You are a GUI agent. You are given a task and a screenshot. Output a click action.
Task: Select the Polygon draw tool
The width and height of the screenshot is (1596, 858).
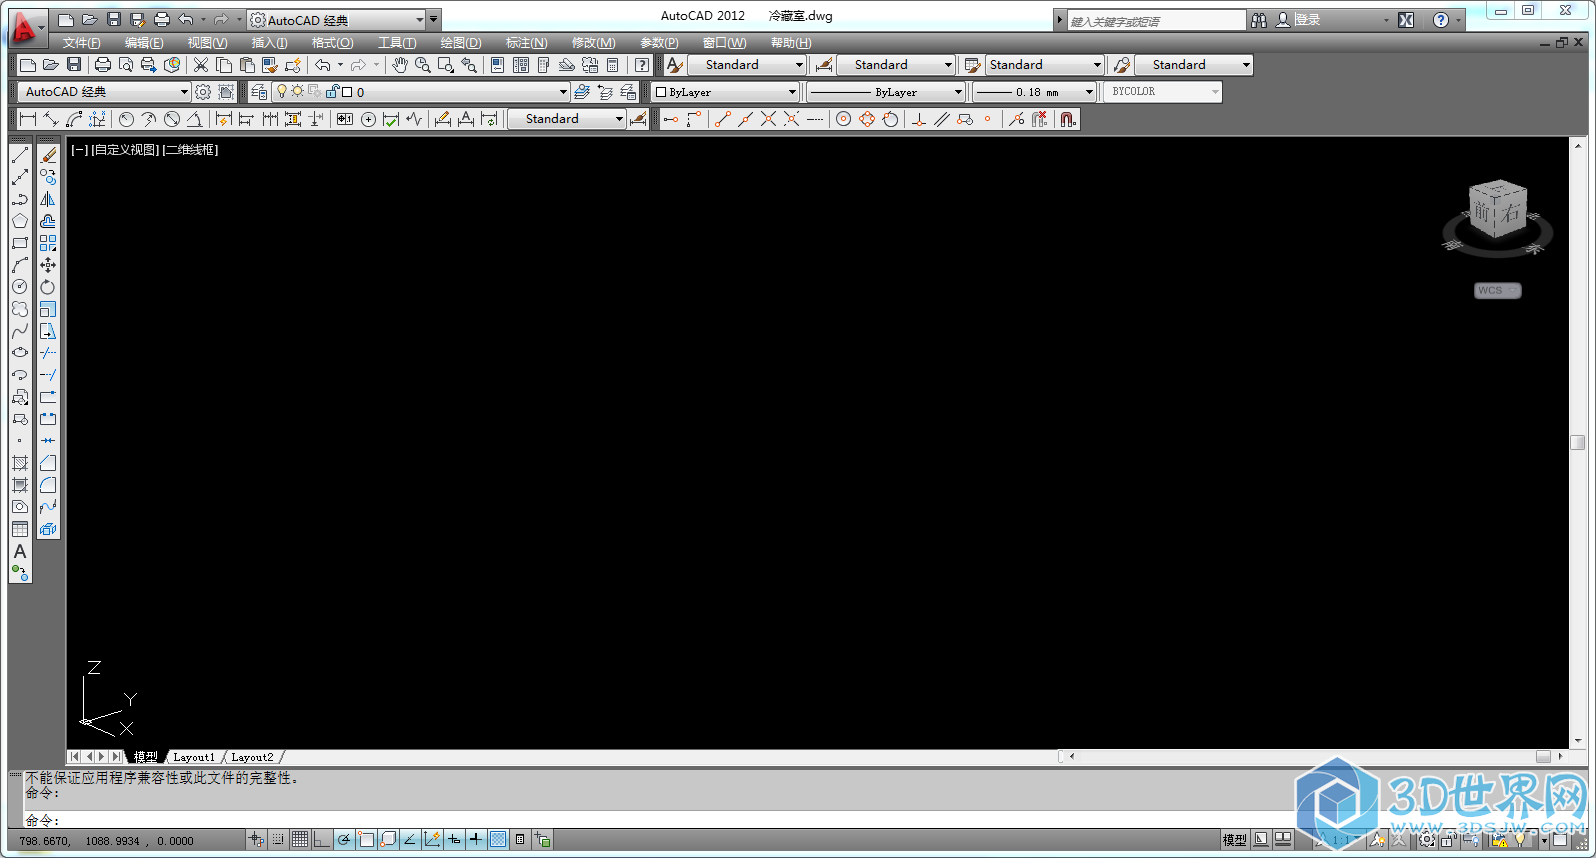point(20,221)
